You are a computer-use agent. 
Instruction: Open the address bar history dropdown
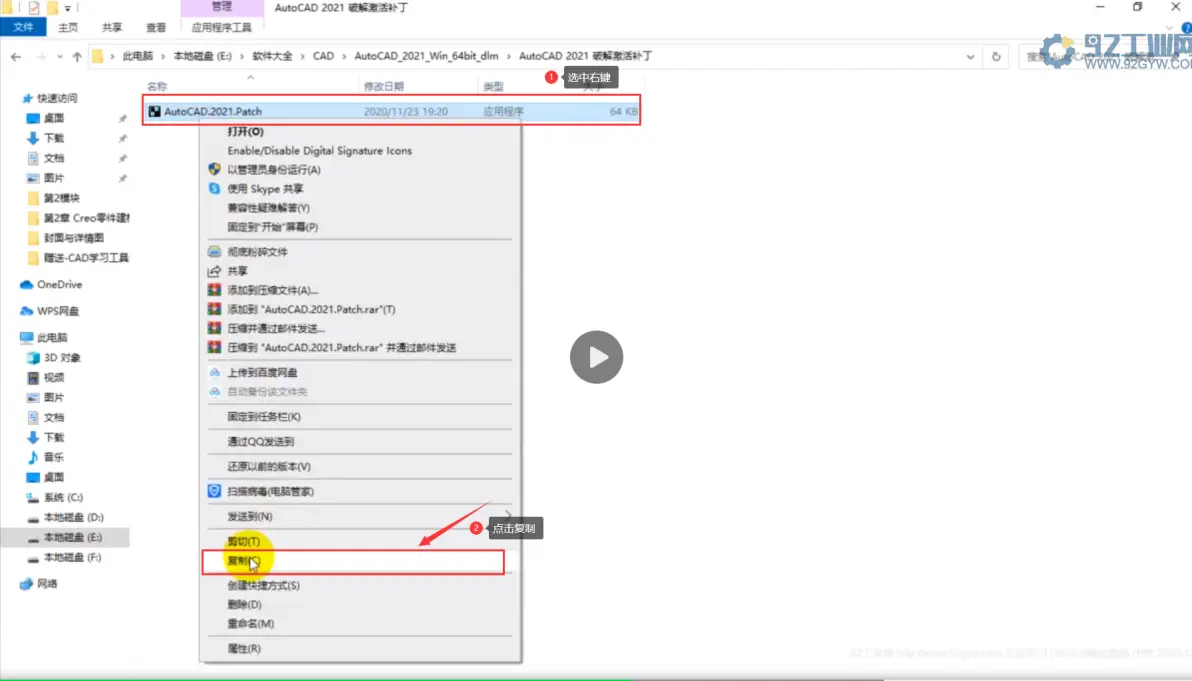(970, 56)
